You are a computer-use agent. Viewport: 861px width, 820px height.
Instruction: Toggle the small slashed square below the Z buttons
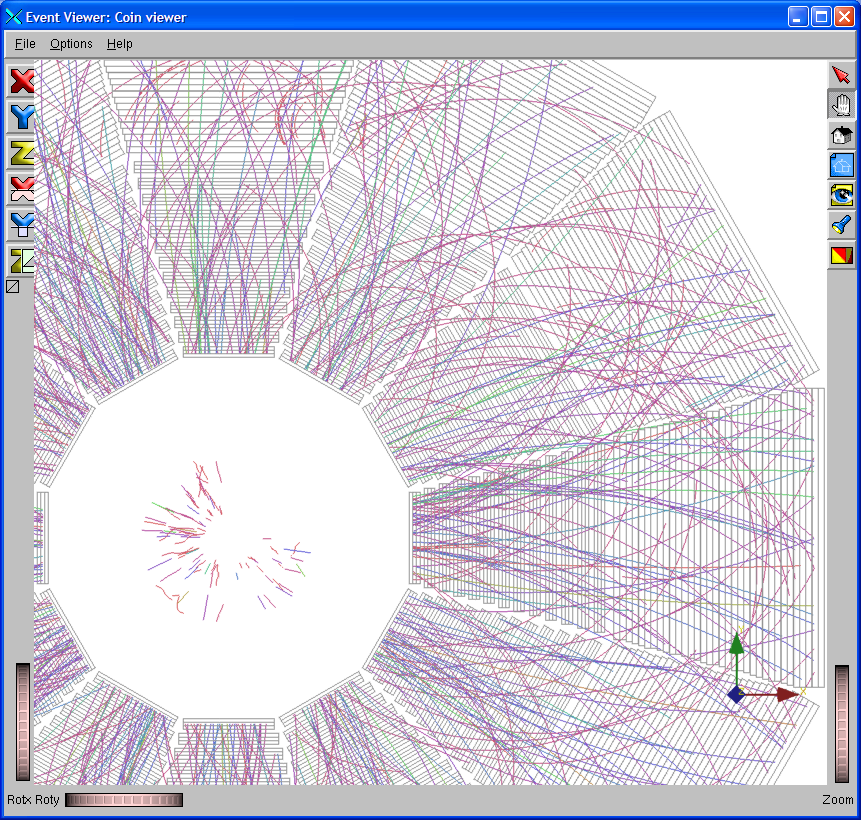(13, 286)
